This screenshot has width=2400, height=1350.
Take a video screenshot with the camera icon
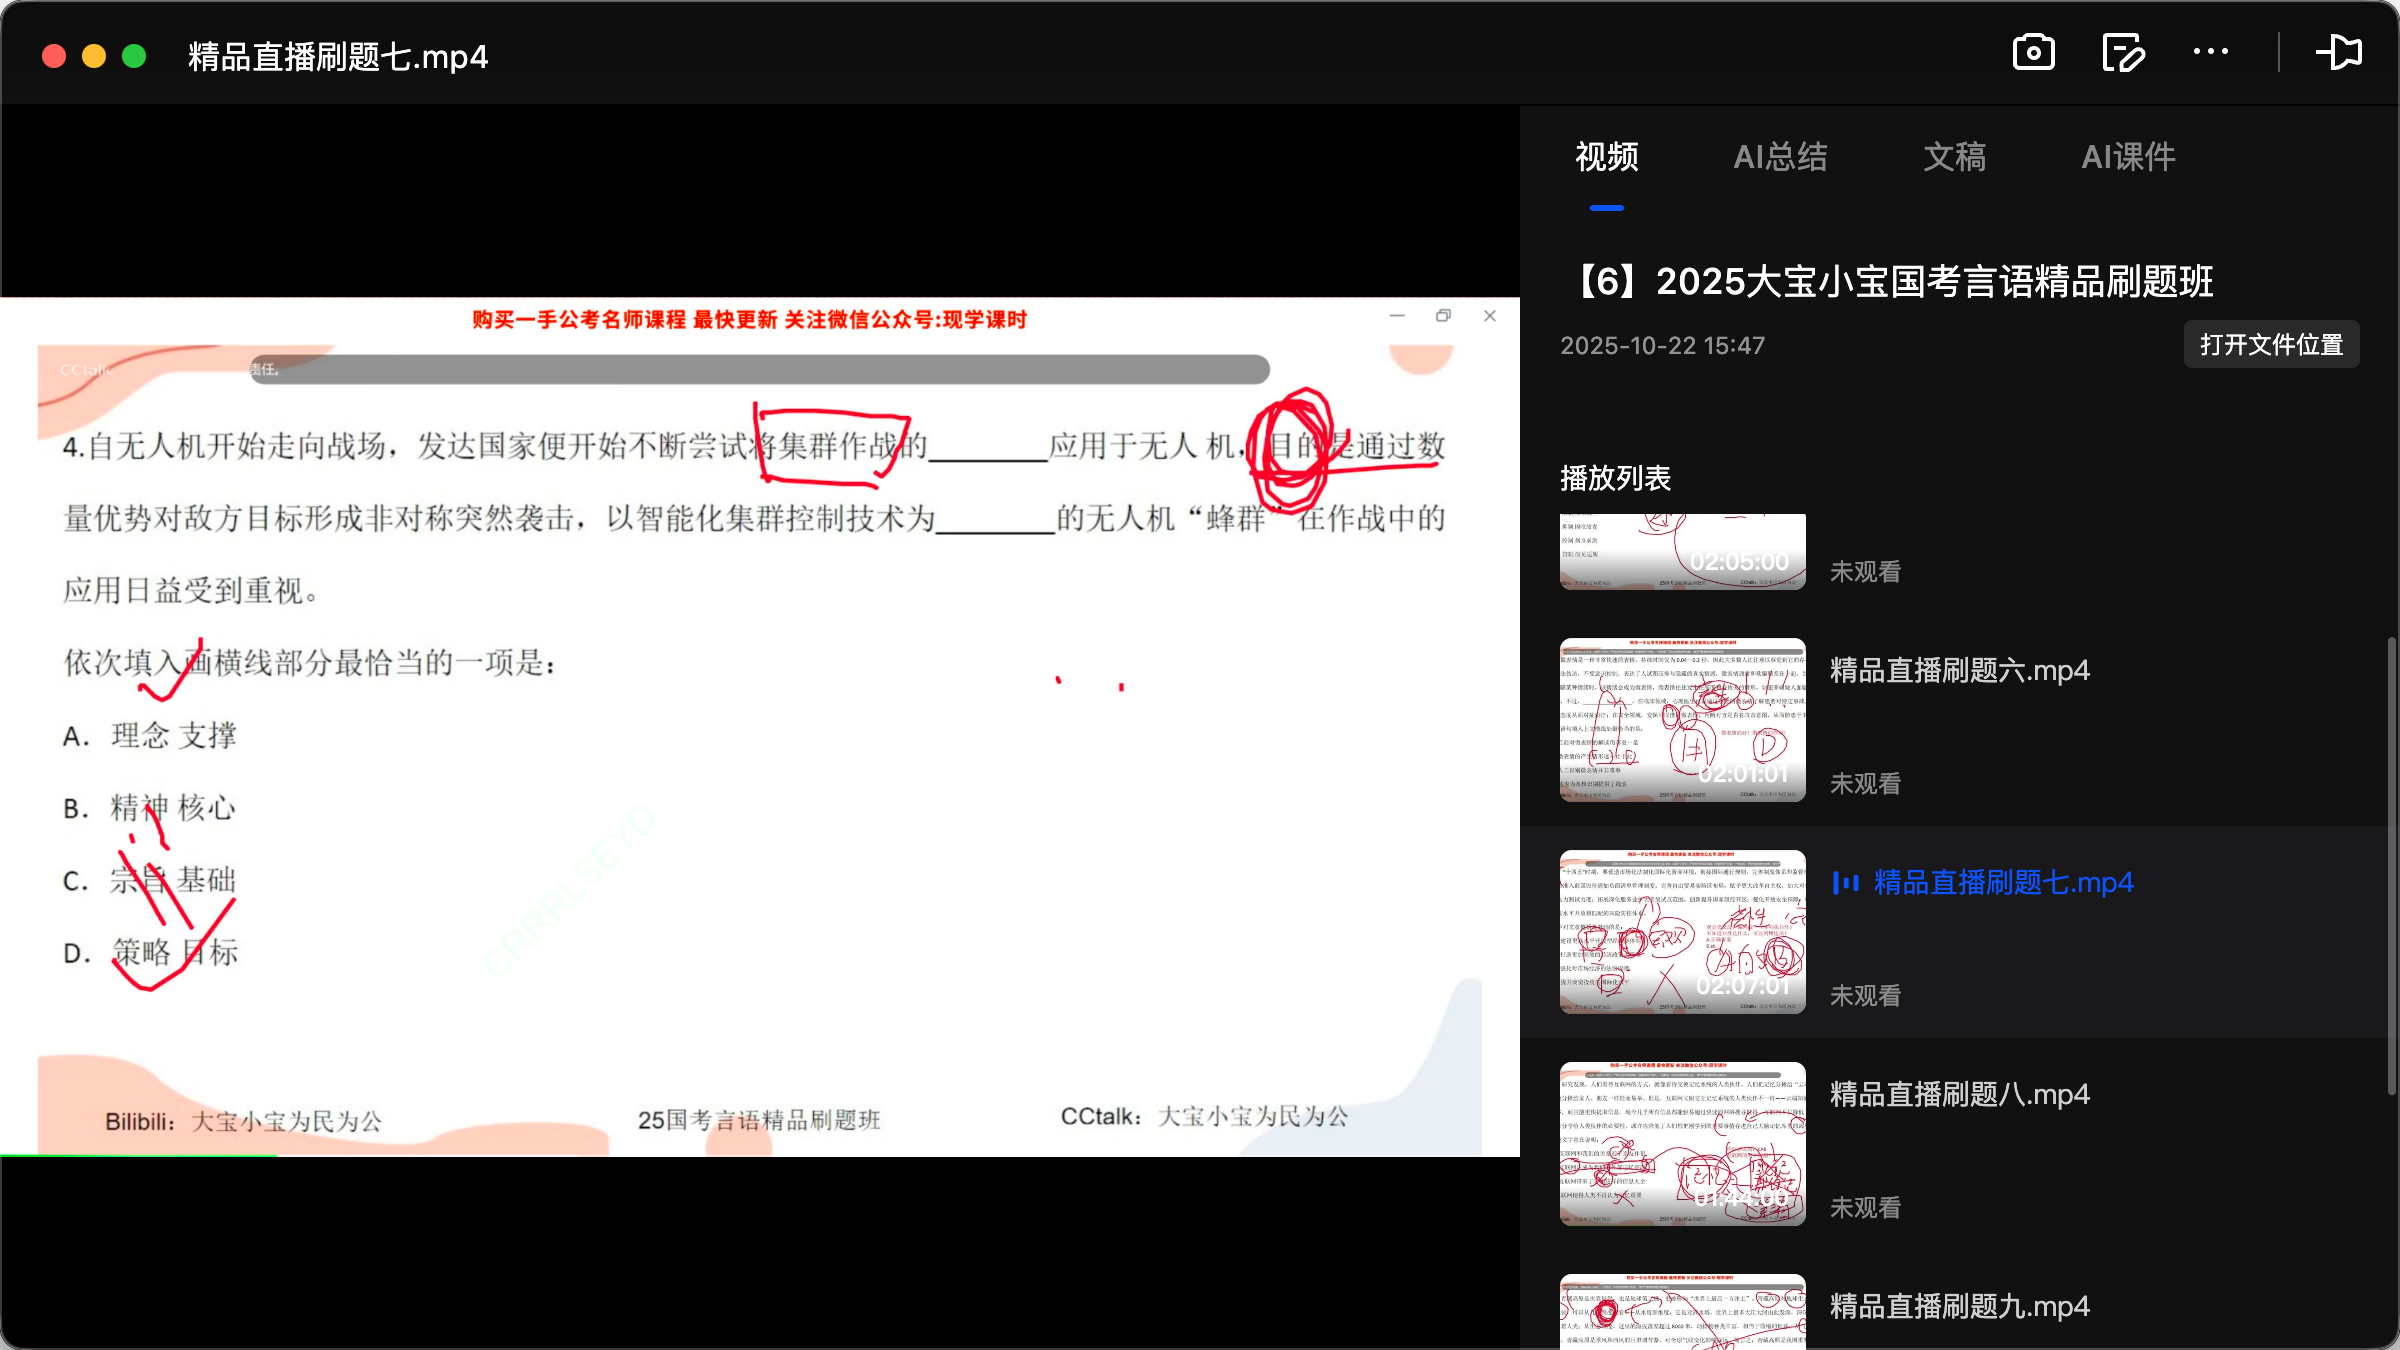tap(2034, 52)
